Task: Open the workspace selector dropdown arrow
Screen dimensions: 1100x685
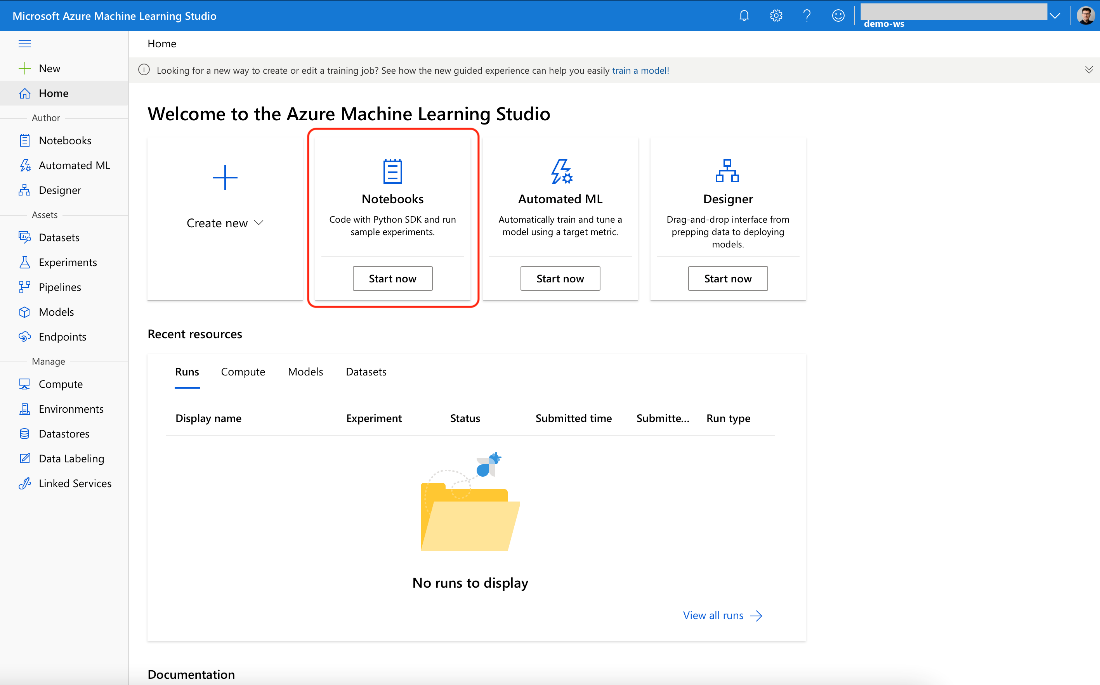Action: (x=1054, y=15)
